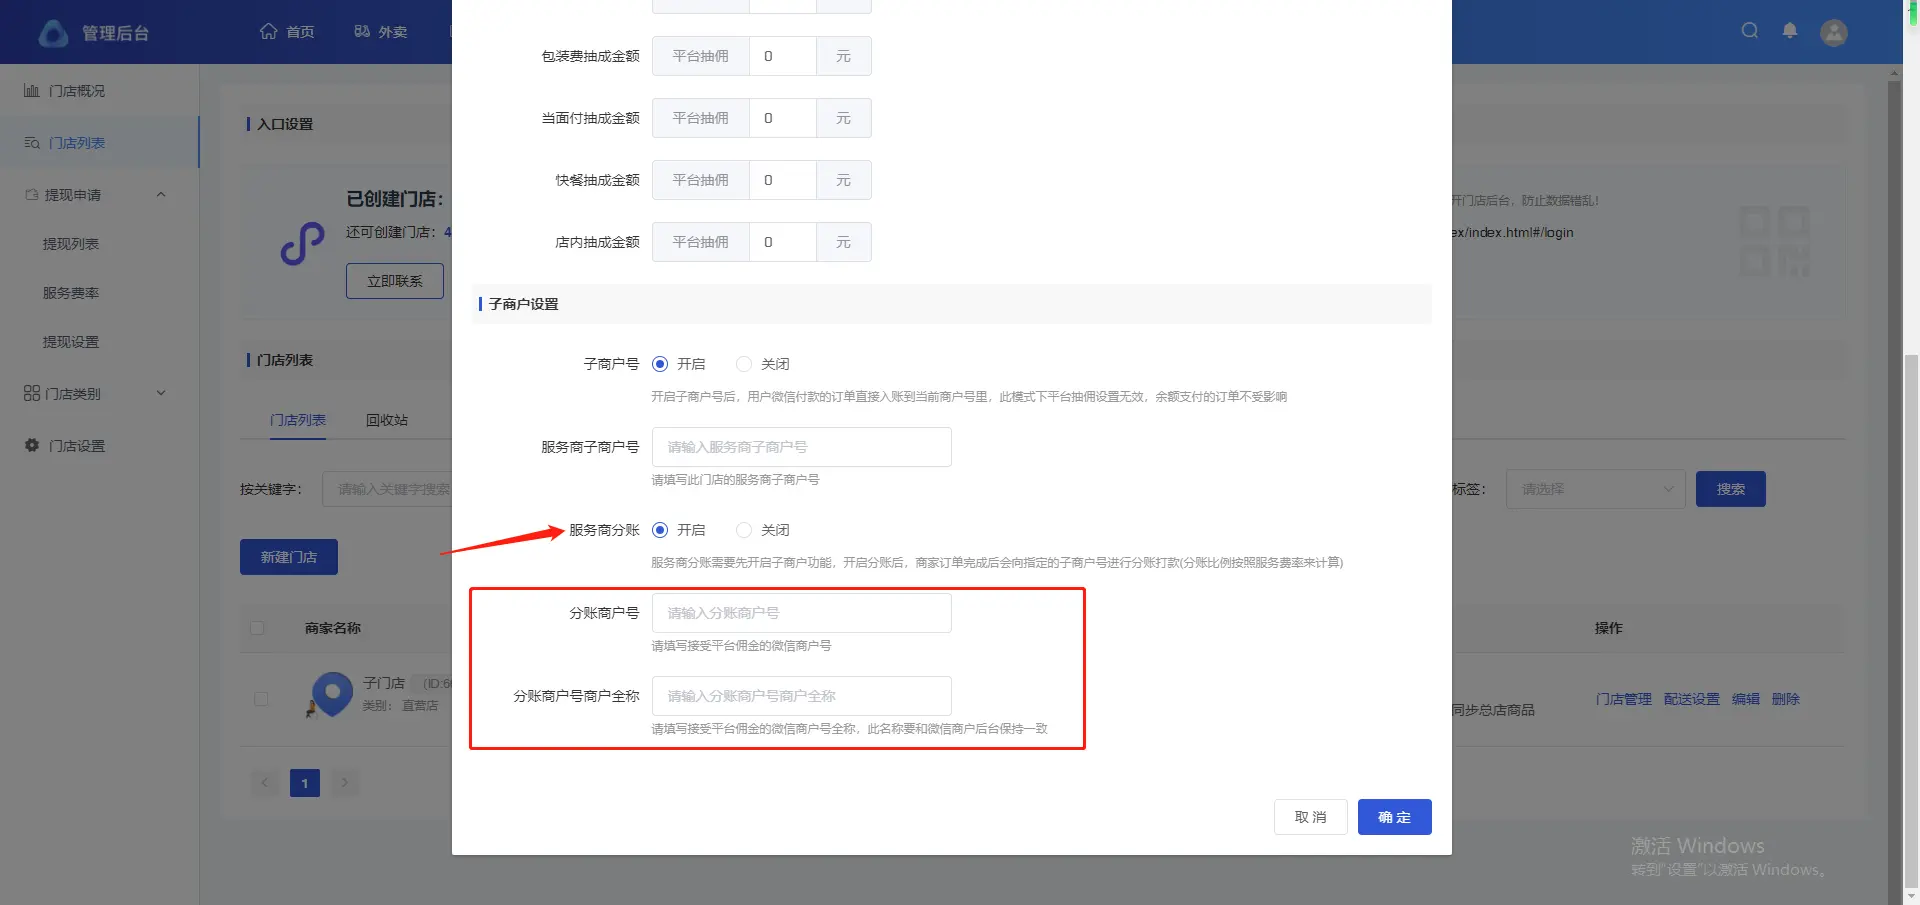
Task: Select the 门店概况 chart icon in sidebar
Action: (x=32, y=90)
